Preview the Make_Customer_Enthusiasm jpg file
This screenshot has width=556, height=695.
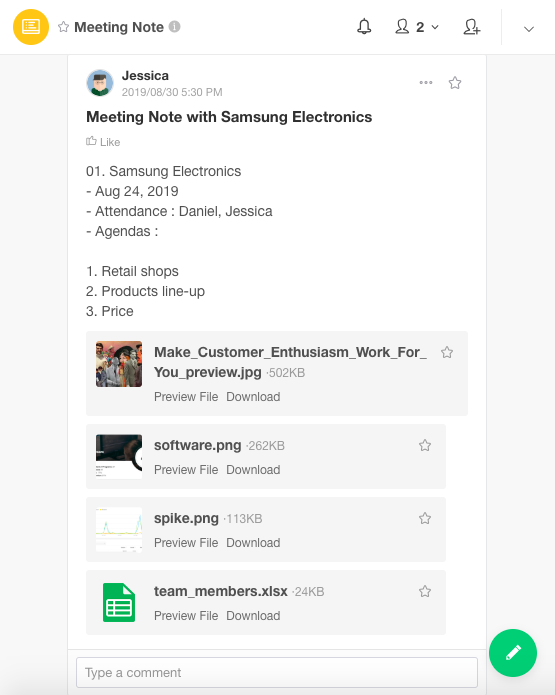point(186,396)
